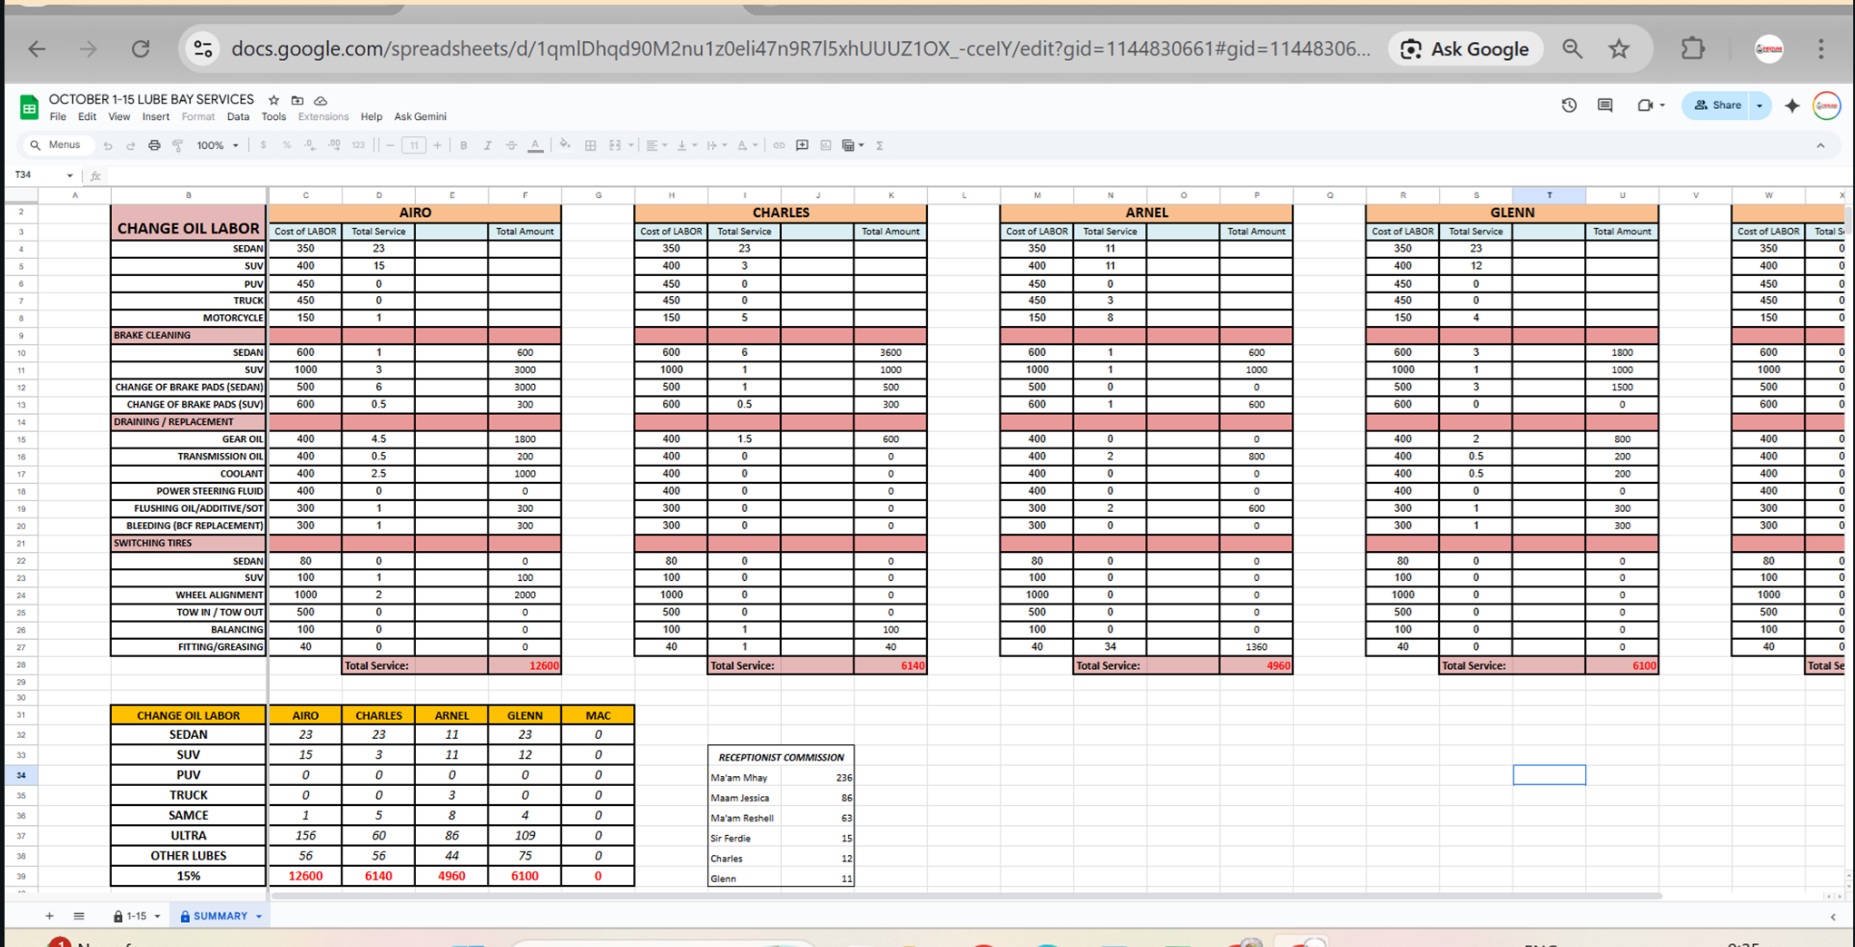
Task: Open the vertical align dropdown
Action: (685, 146)
